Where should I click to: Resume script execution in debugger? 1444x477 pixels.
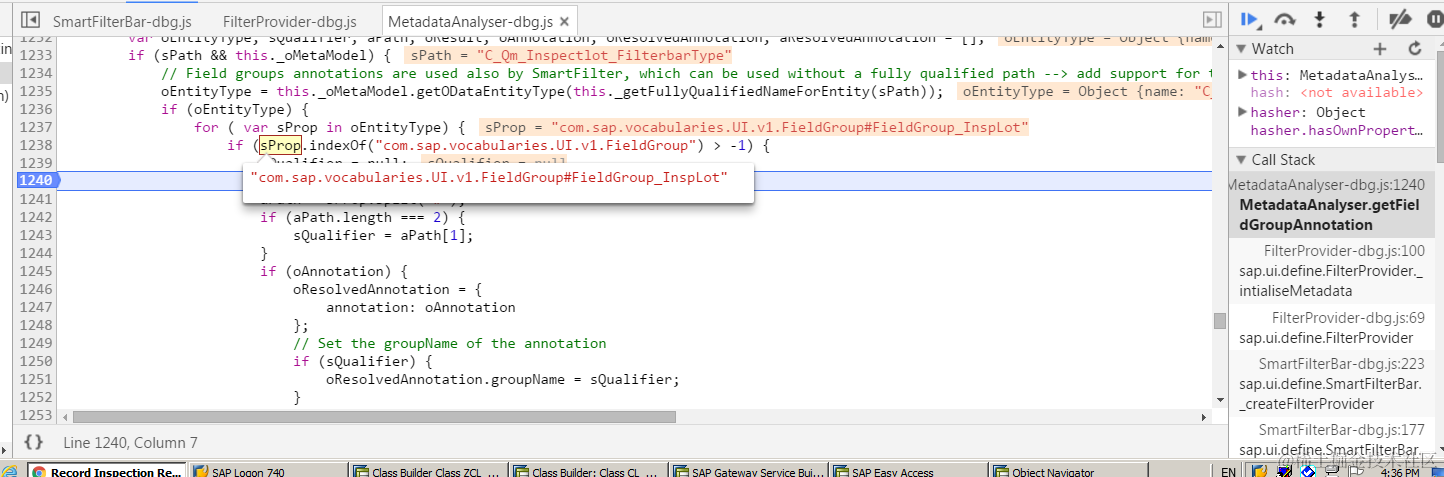tap(1249, 19)
